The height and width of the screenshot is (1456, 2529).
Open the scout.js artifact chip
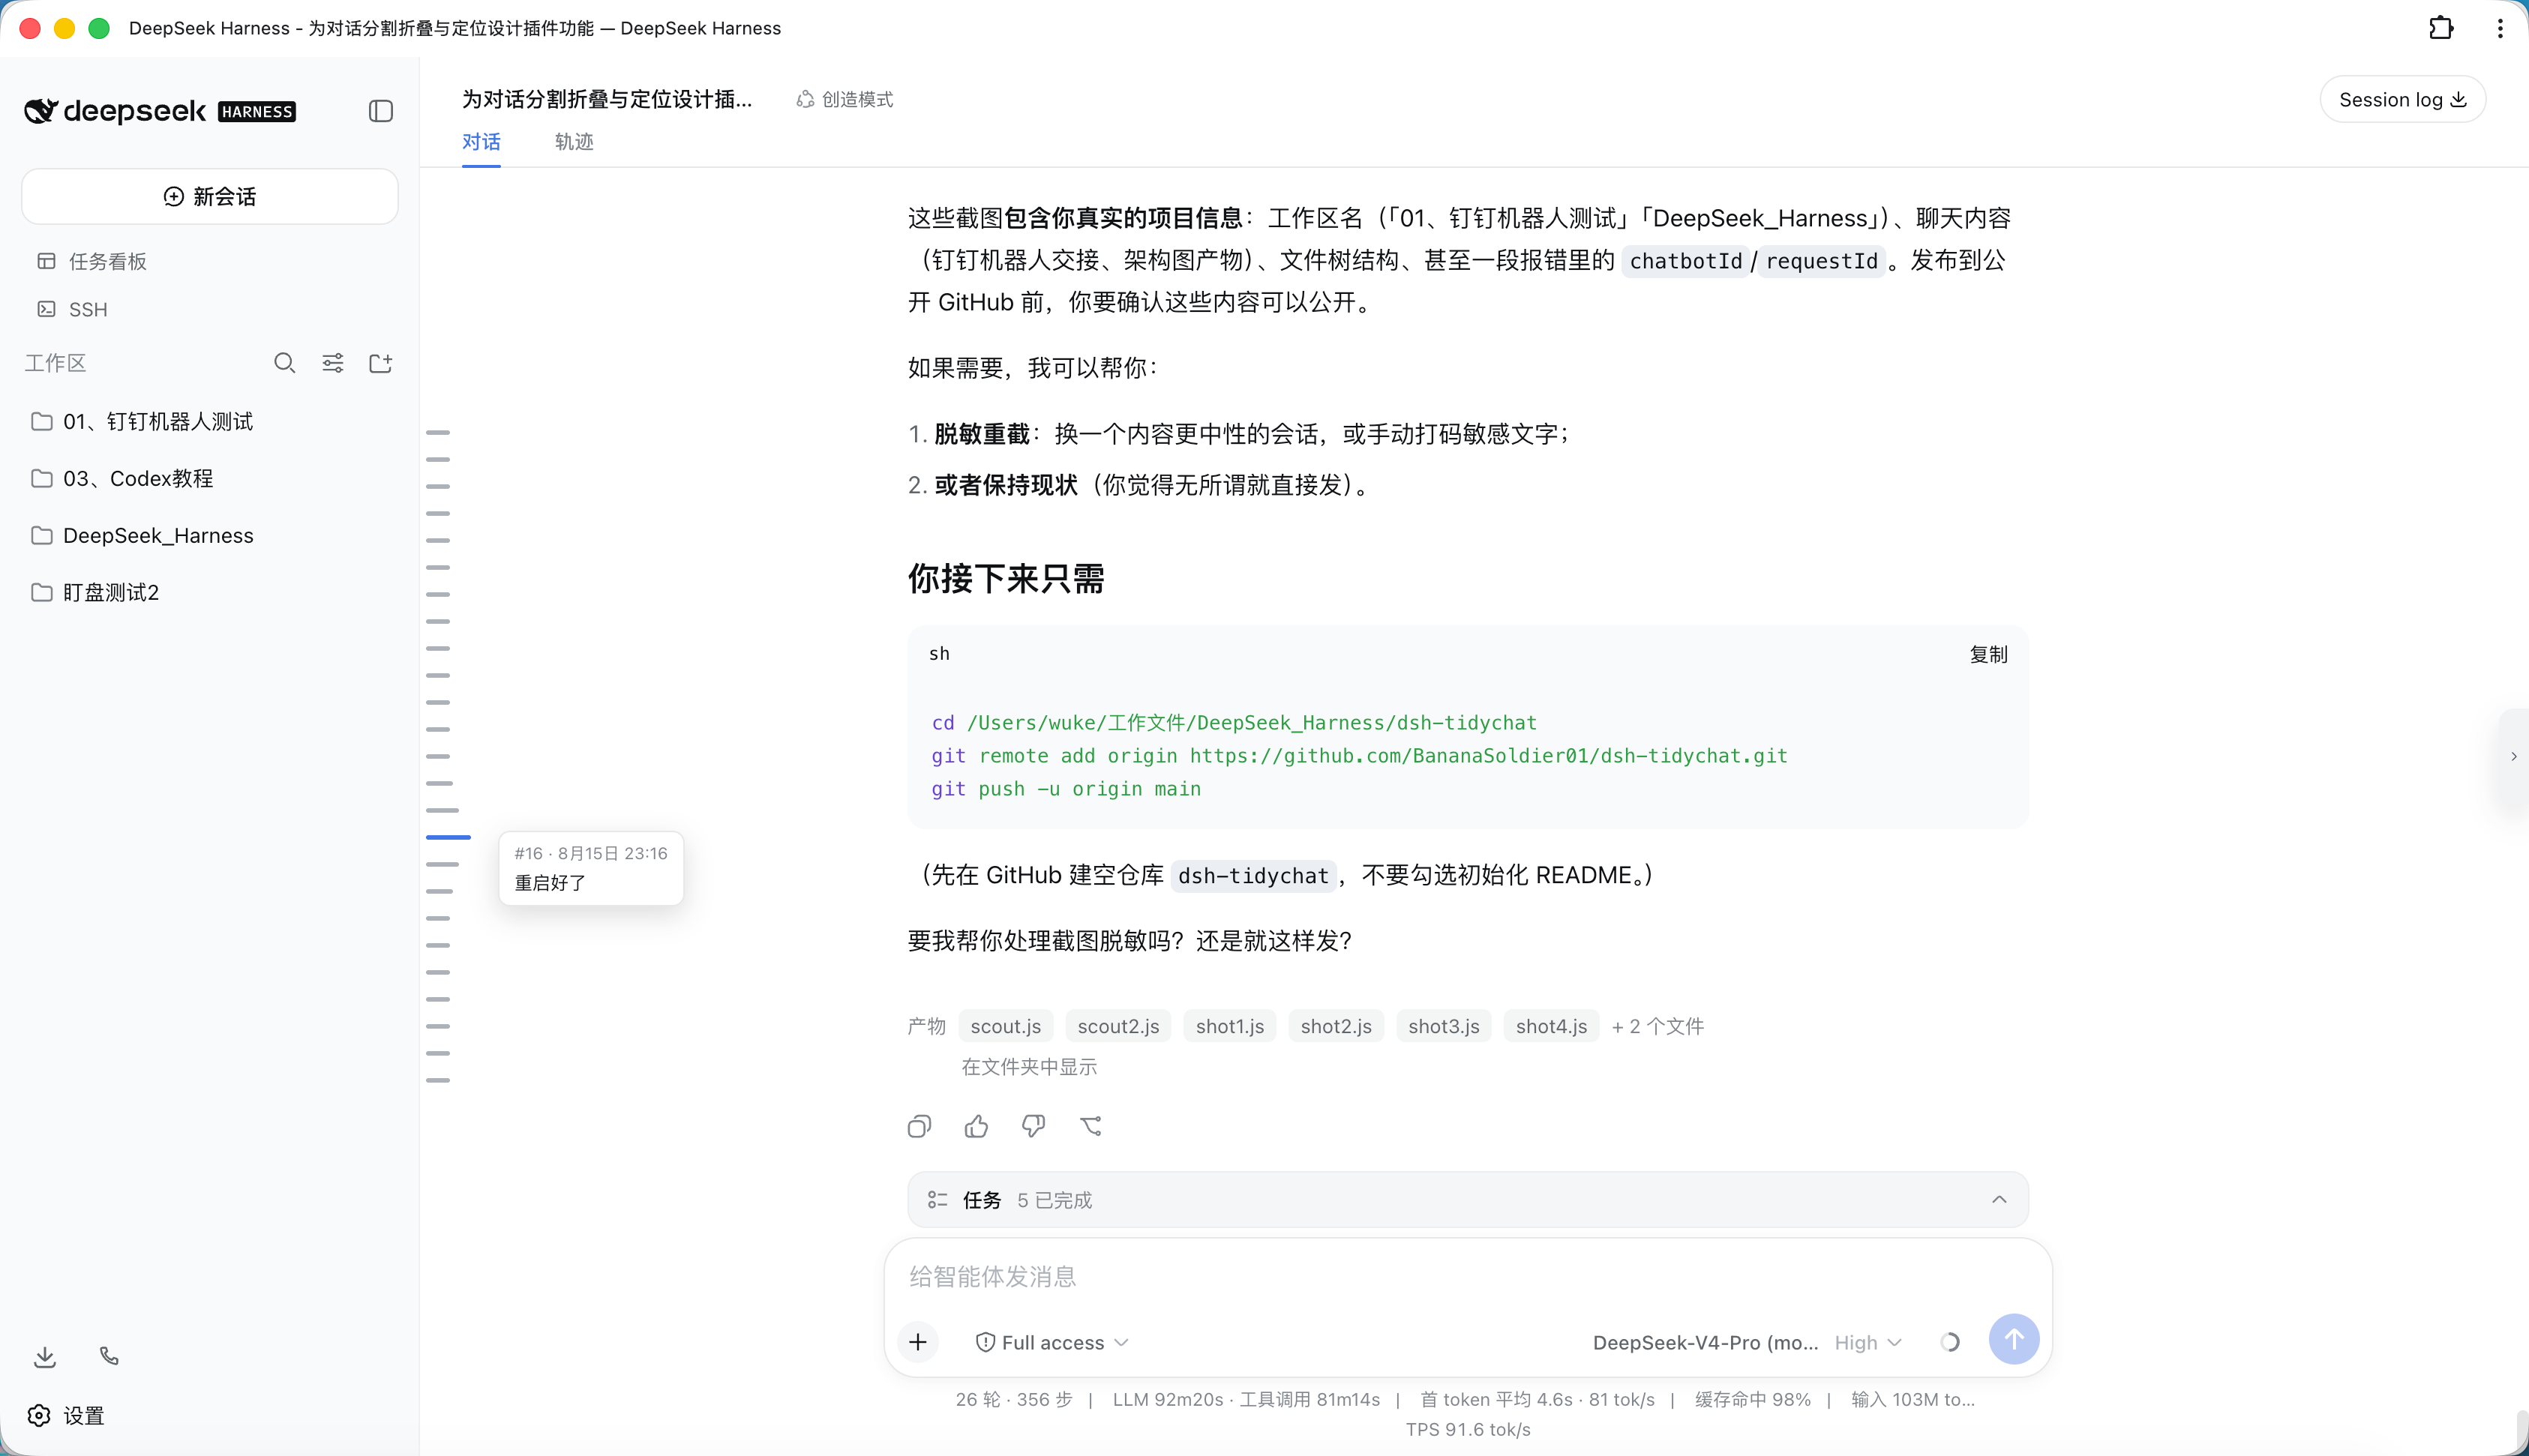[x=1005, y=1026]
